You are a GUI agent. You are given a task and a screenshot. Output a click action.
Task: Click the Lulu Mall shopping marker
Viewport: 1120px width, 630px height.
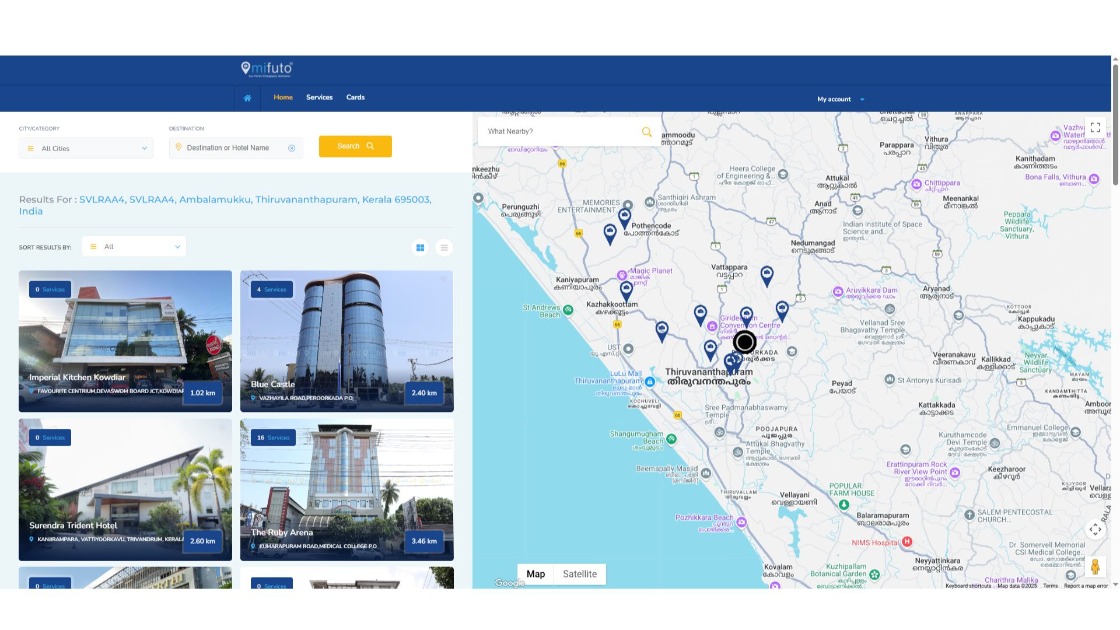650,382
